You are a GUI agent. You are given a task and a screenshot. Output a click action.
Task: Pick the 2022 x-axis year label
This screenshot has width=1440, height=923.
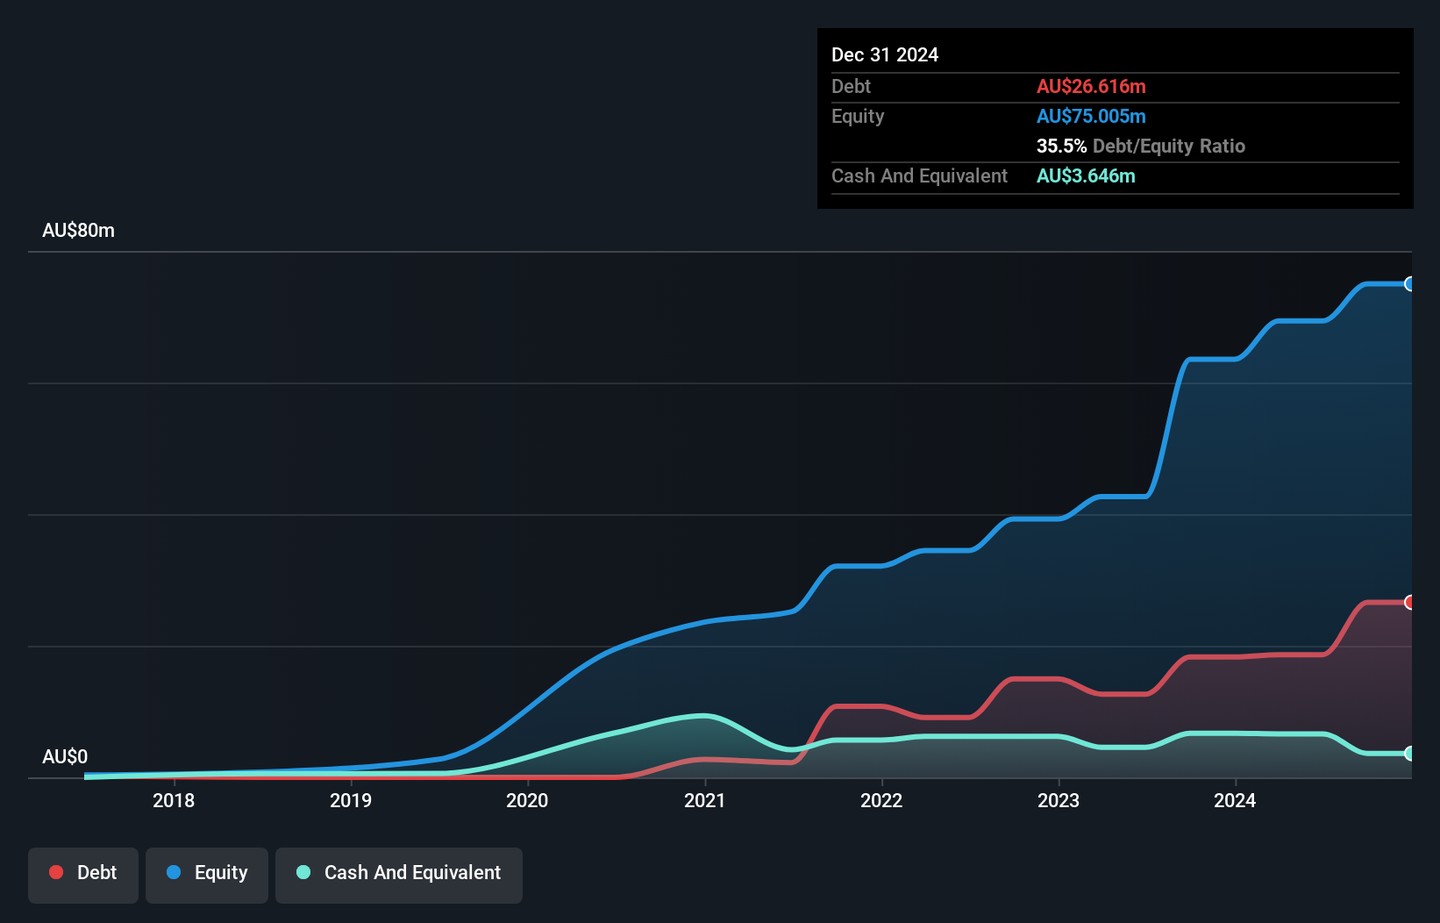[x=881, y=800]
